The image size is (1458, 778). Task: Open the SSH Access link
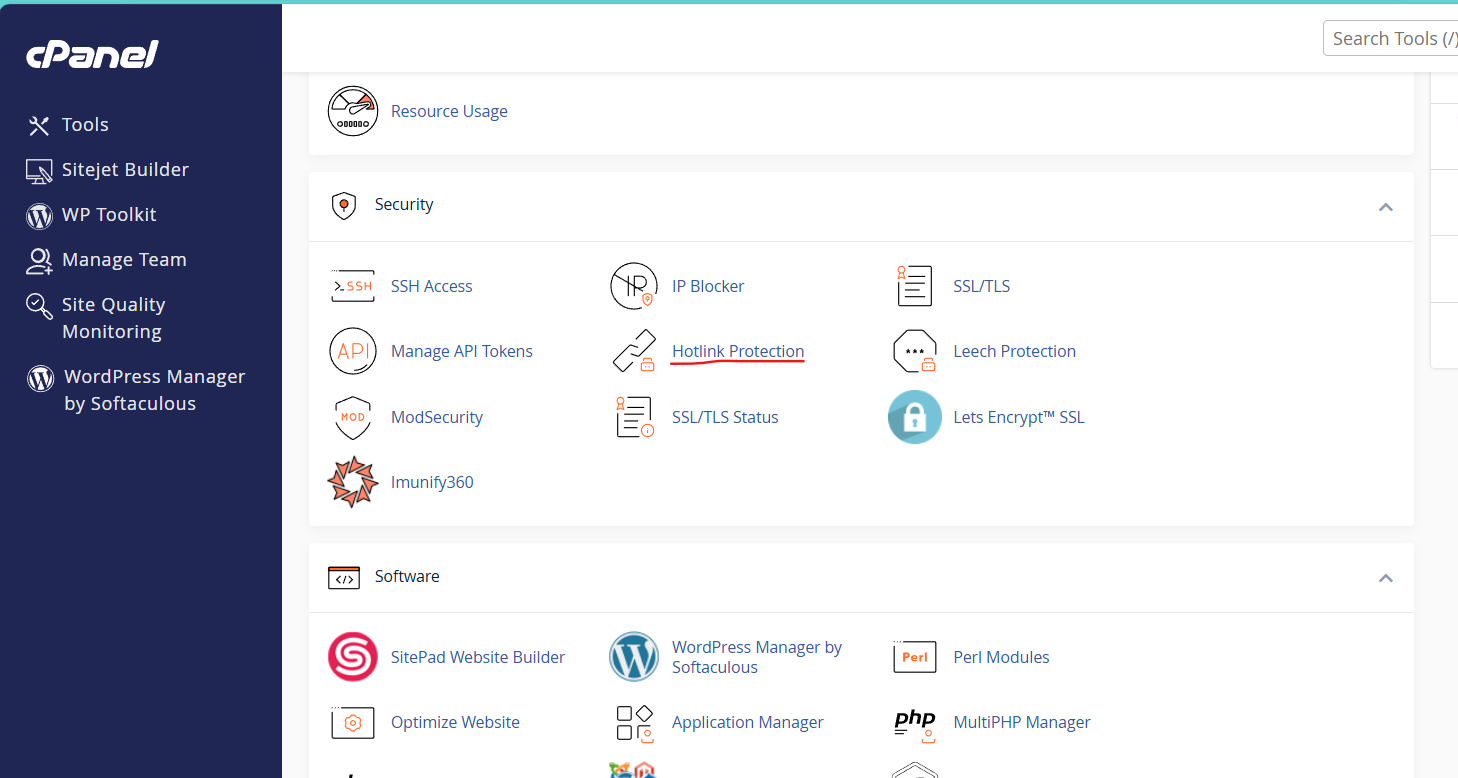click(431, 286)
